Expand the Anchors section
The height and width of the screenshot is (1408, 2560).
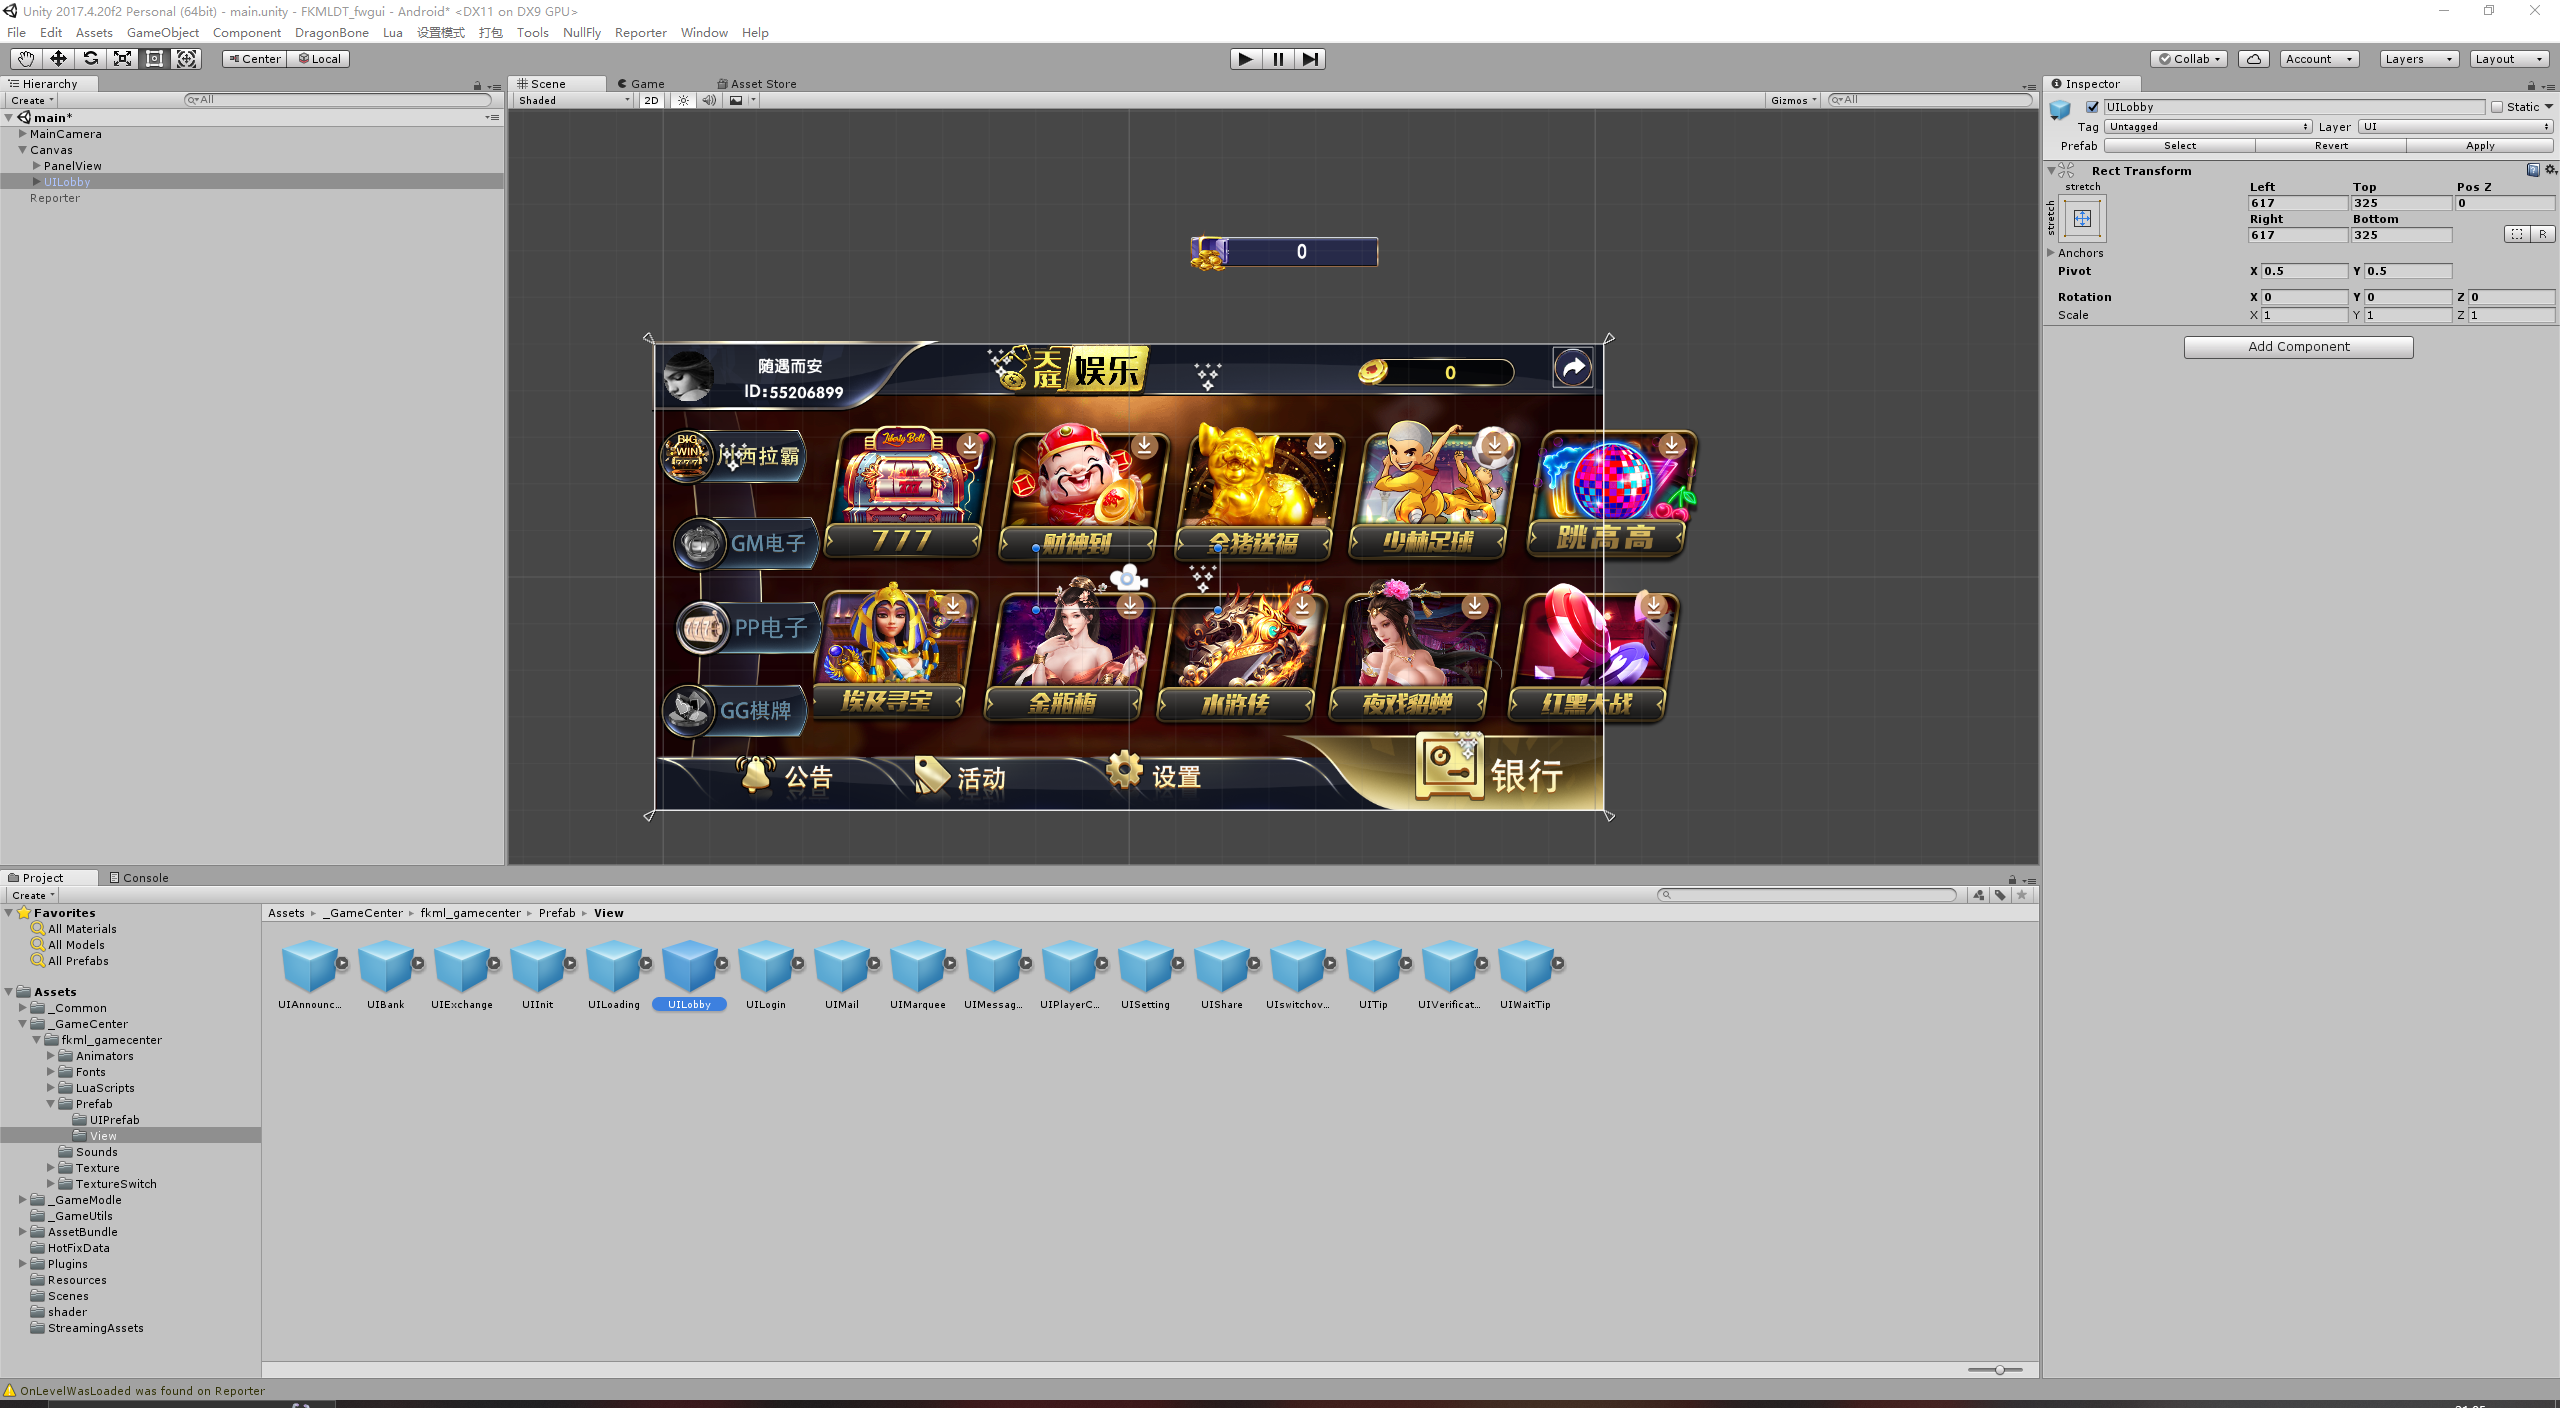pyautogui.click(x=2051, y=253)
